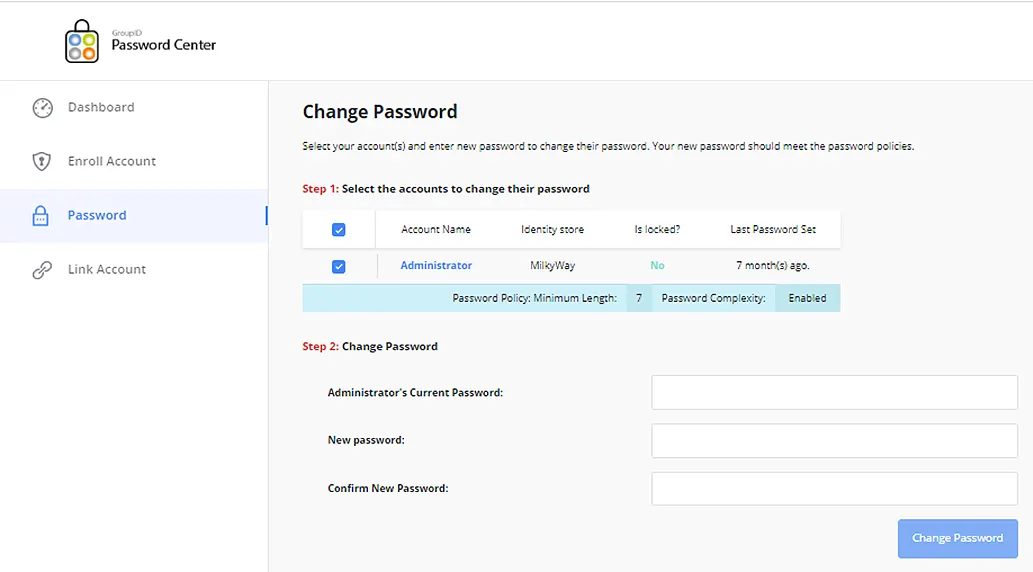Click the Account Name column header

click(x=436, y=229)
